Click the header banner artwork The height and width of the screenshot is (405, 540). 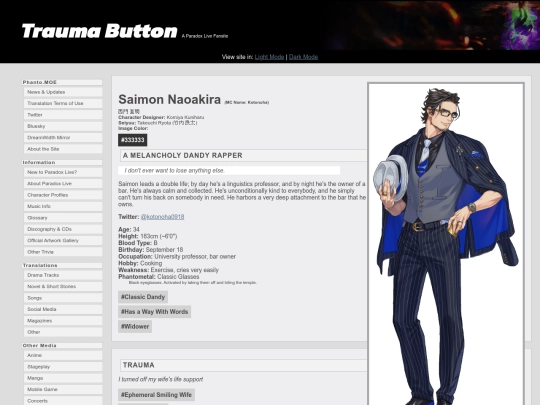coord(432,25)
